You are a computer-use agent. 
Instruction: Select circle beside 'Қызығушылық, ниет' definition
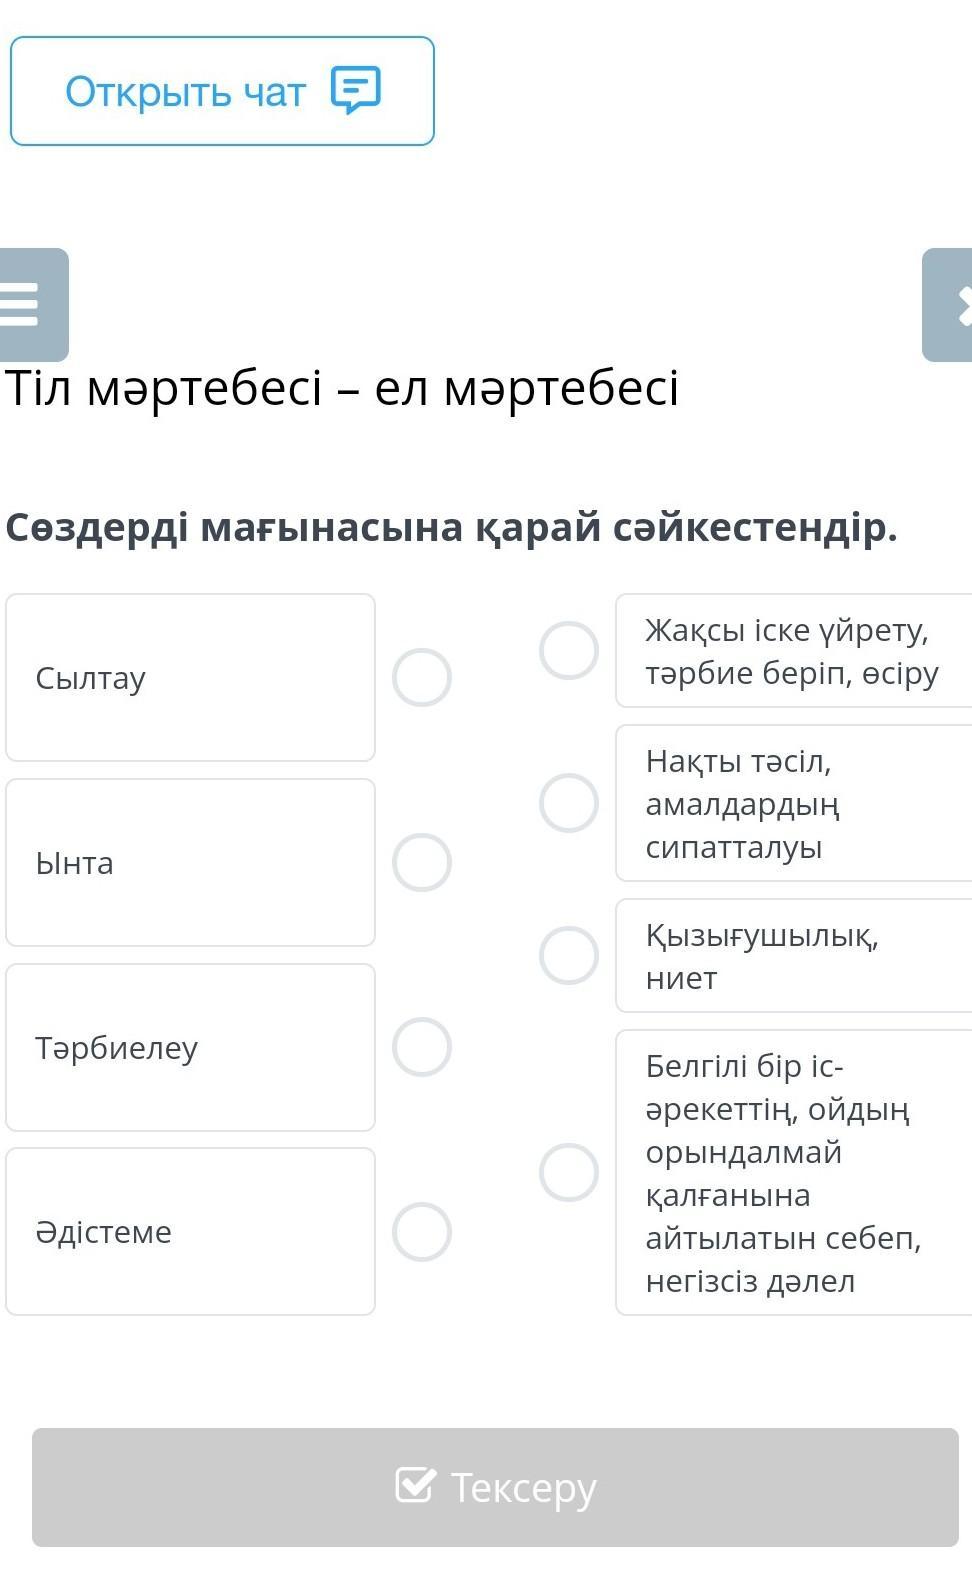[569, 955]
